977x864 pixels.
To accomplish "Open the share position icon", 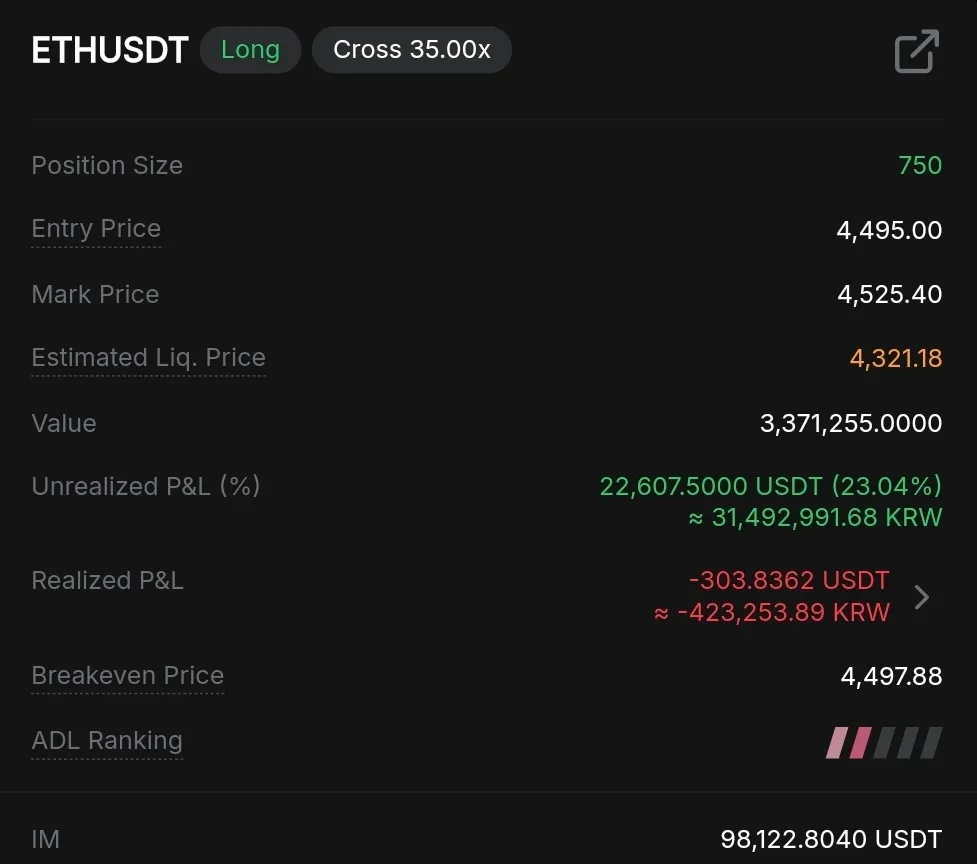I will 916,52.
